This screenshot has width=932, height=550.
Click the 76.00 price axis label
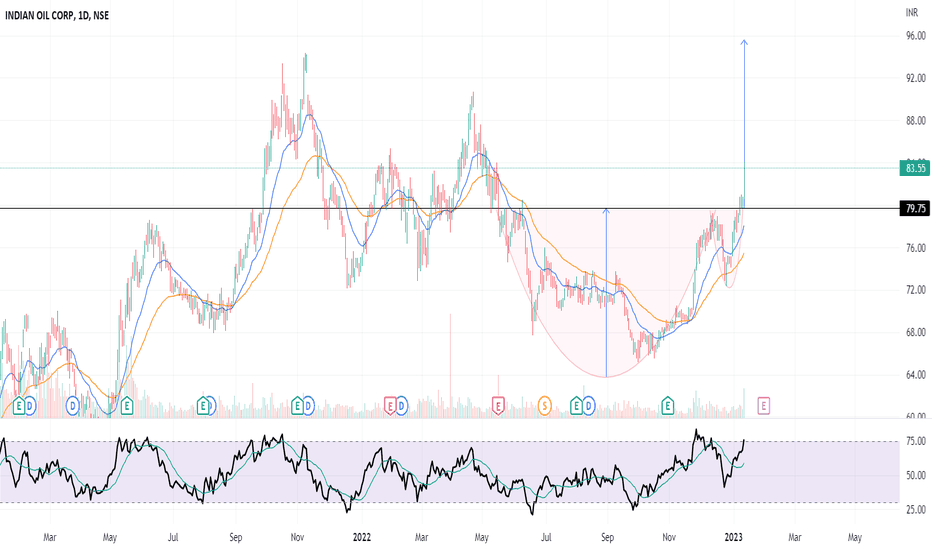915,248
